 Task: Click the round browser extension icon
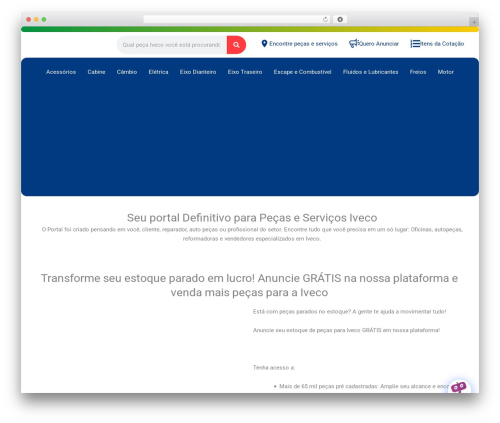pos(340,19)
